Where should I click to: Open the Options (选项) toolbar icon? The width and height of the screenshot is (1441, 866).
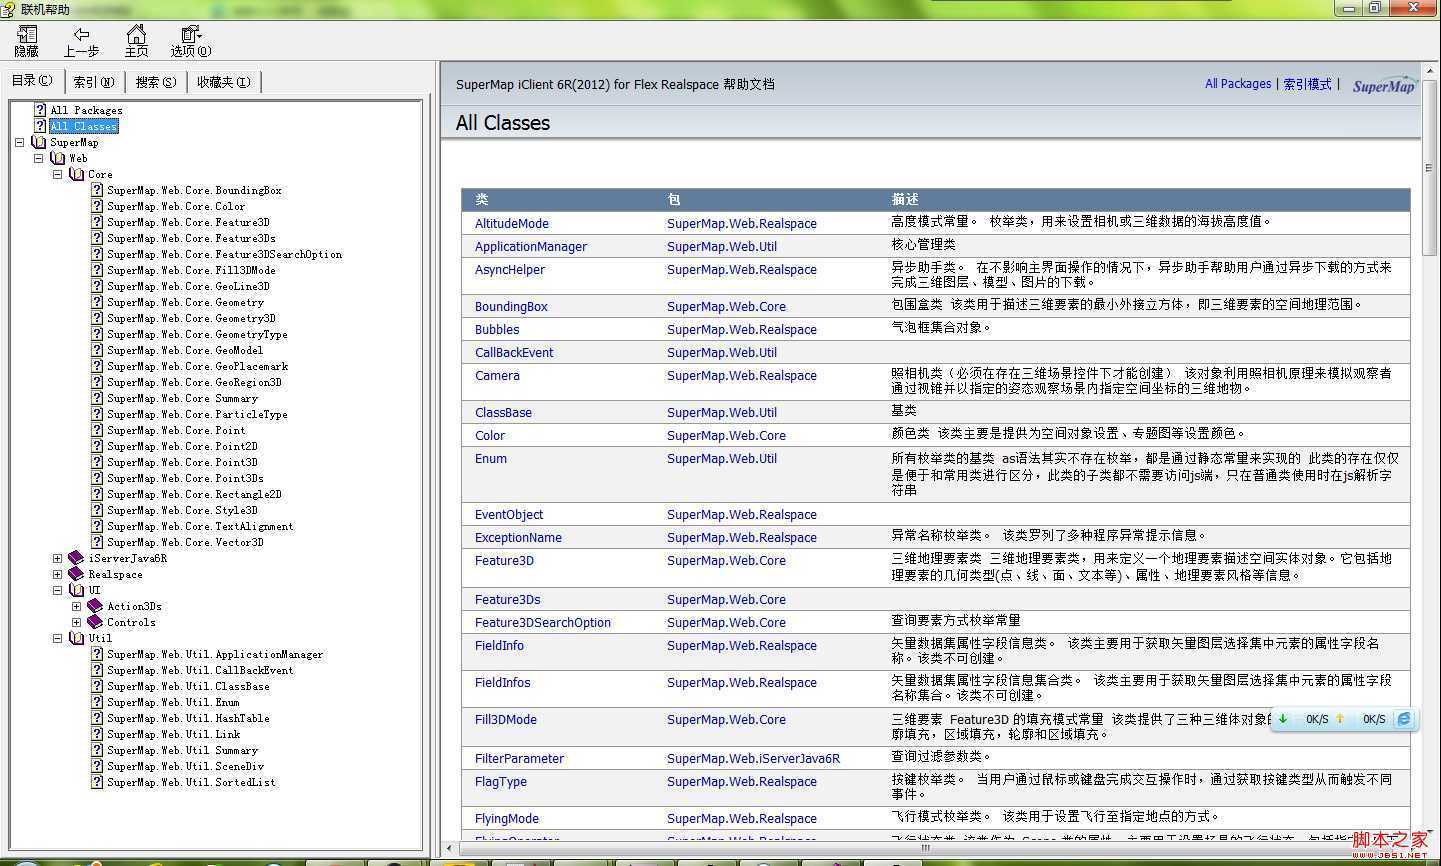pos(191,35)
